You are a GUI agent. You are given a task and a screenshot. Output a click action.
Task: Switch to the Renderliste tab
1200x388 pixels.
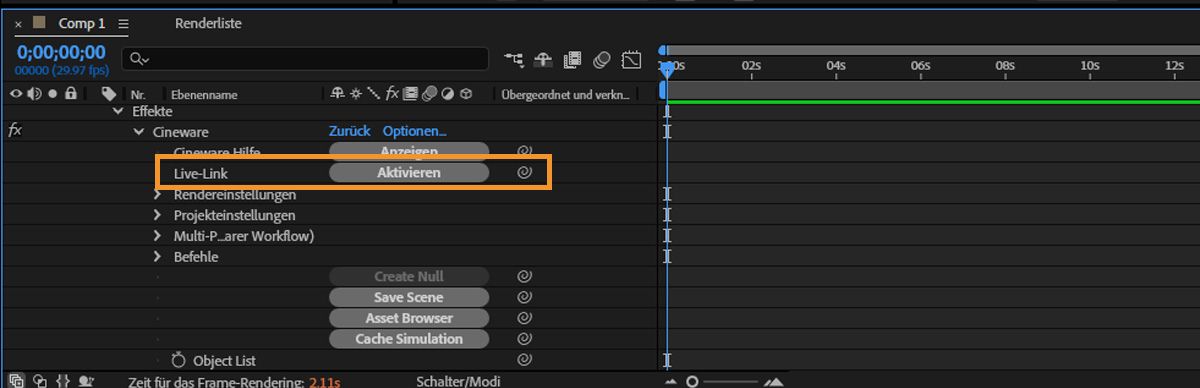pos(208,23)
